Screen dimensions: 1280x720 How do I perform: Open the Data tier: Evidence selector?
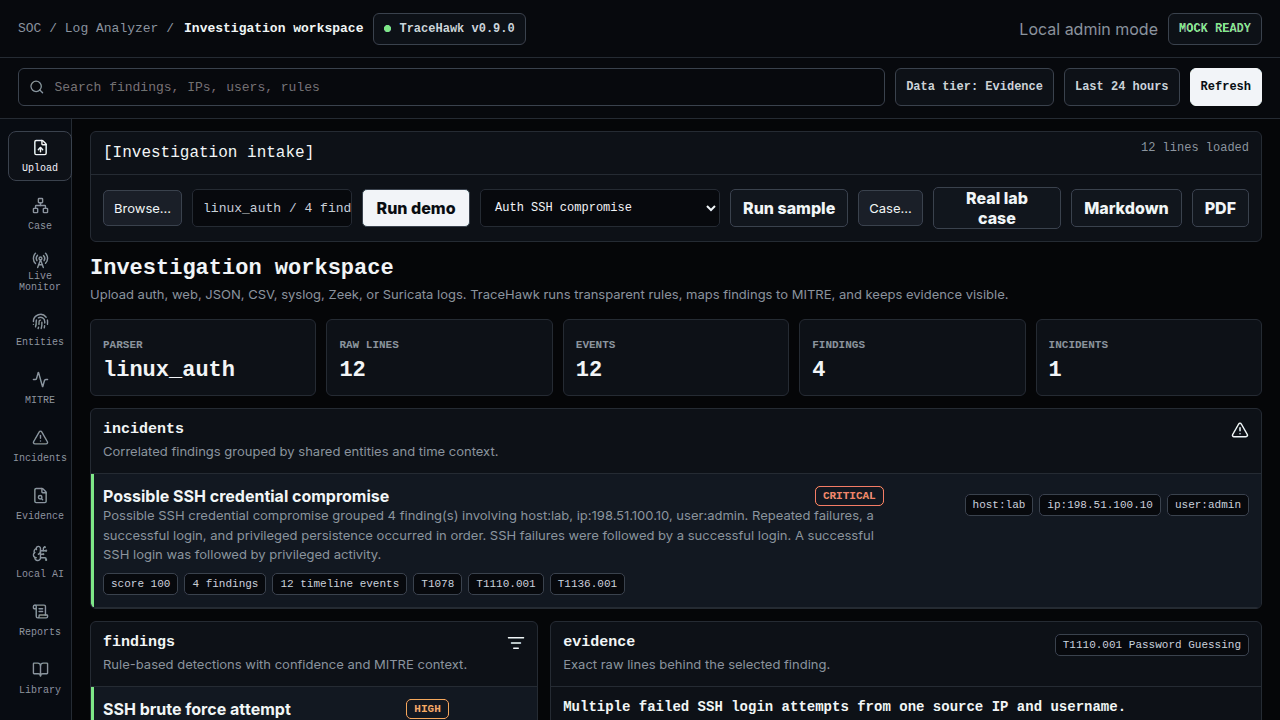974,87
